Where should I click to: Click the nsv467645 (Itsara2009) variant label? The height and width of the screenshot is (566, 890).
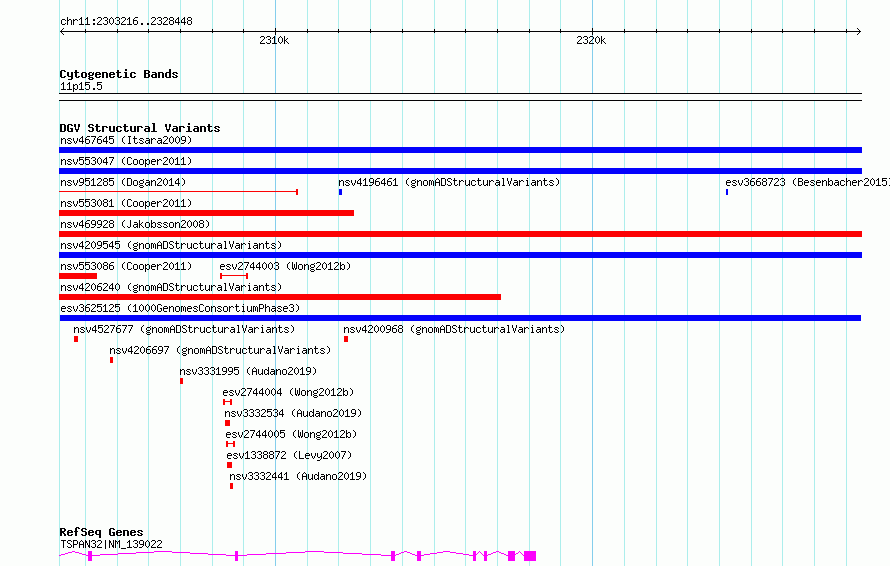point(126,140)
